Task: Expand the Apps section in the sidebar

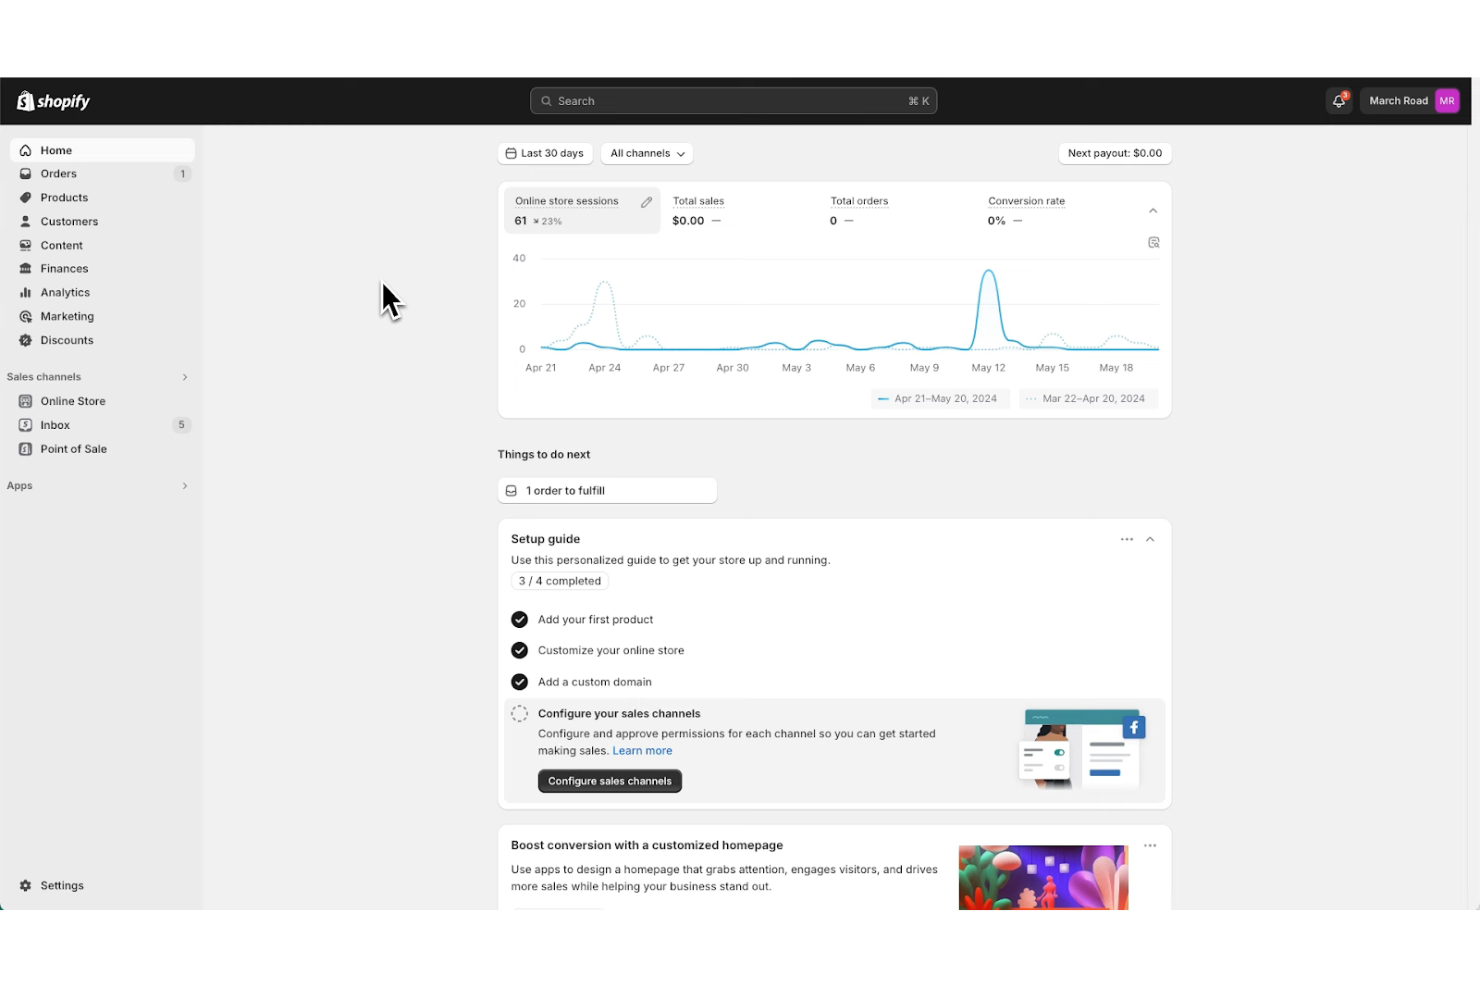Action: (184, 486)
